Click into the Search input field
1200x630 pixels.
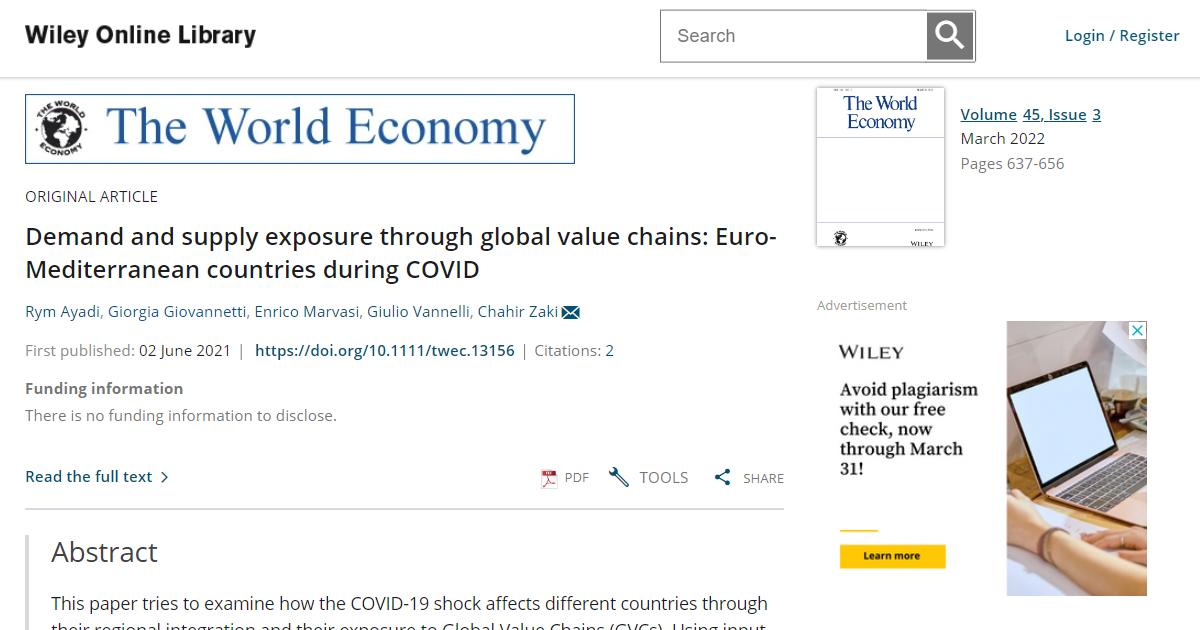pyautogui.click(x=794, y=36)
